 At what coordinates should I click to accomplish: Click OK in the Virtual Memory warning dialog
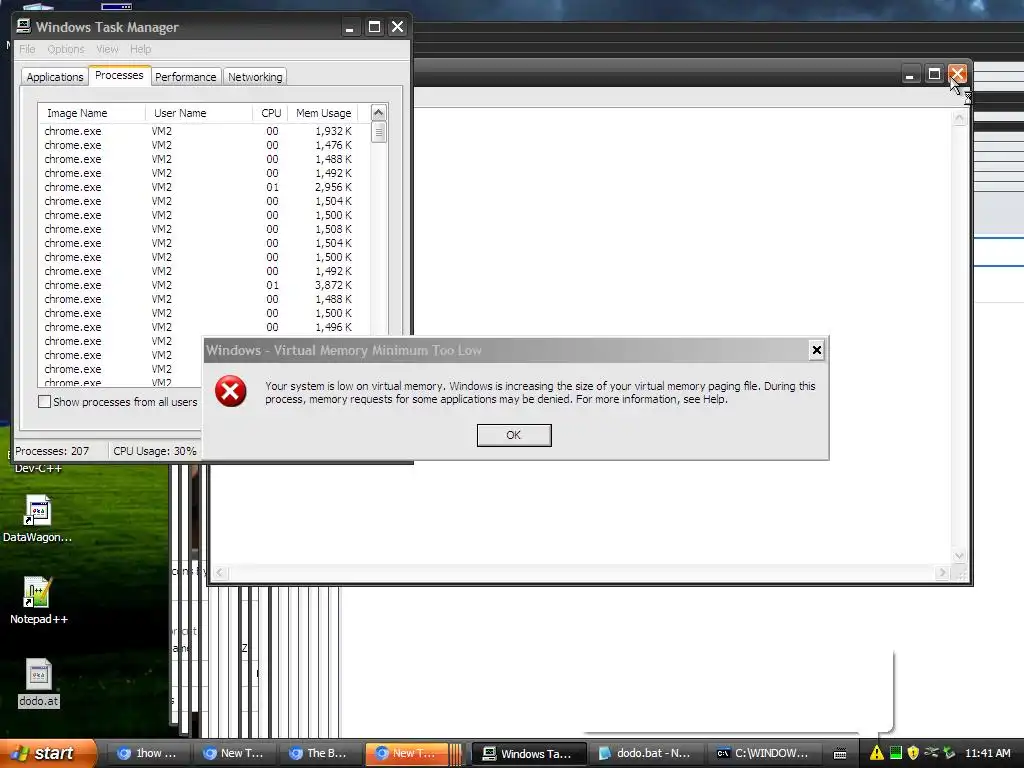point(514,435)
